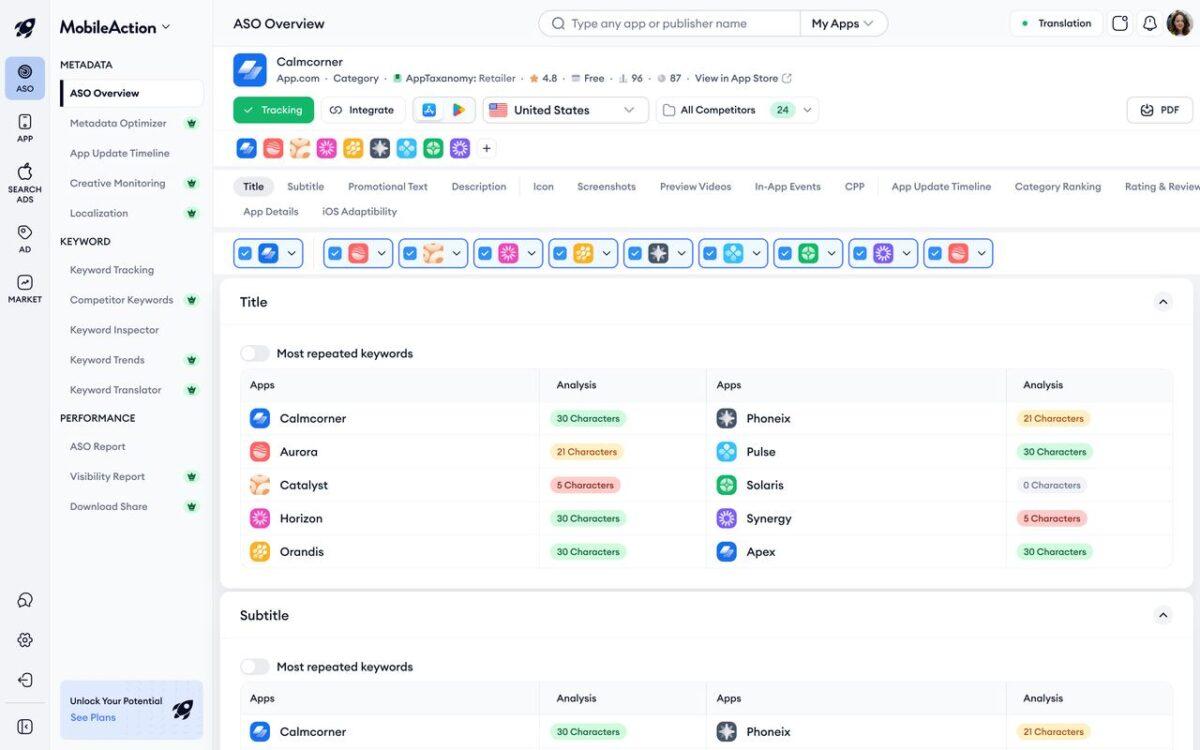Open Keyword Tracking in sidebar menu
Image resolution: width=1200 pixels, height=750 pixels.
(x=112, y=270)
